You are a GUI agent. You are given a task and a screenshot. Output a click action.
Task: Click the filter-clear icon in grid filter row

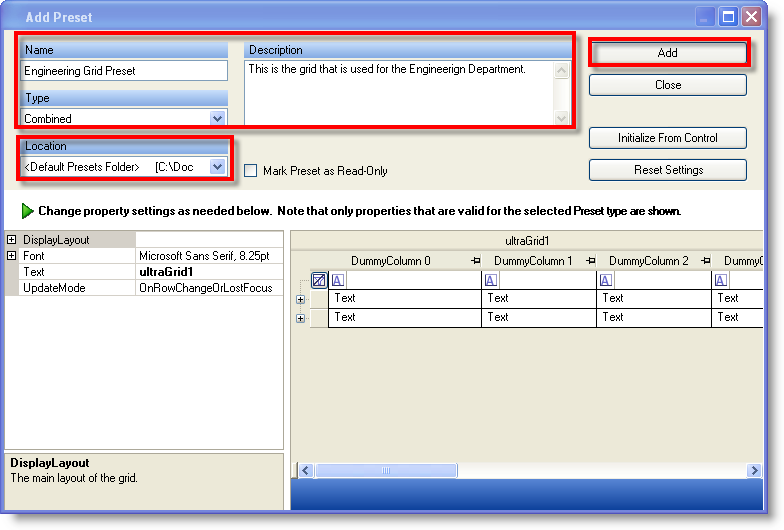click(319, 280)
